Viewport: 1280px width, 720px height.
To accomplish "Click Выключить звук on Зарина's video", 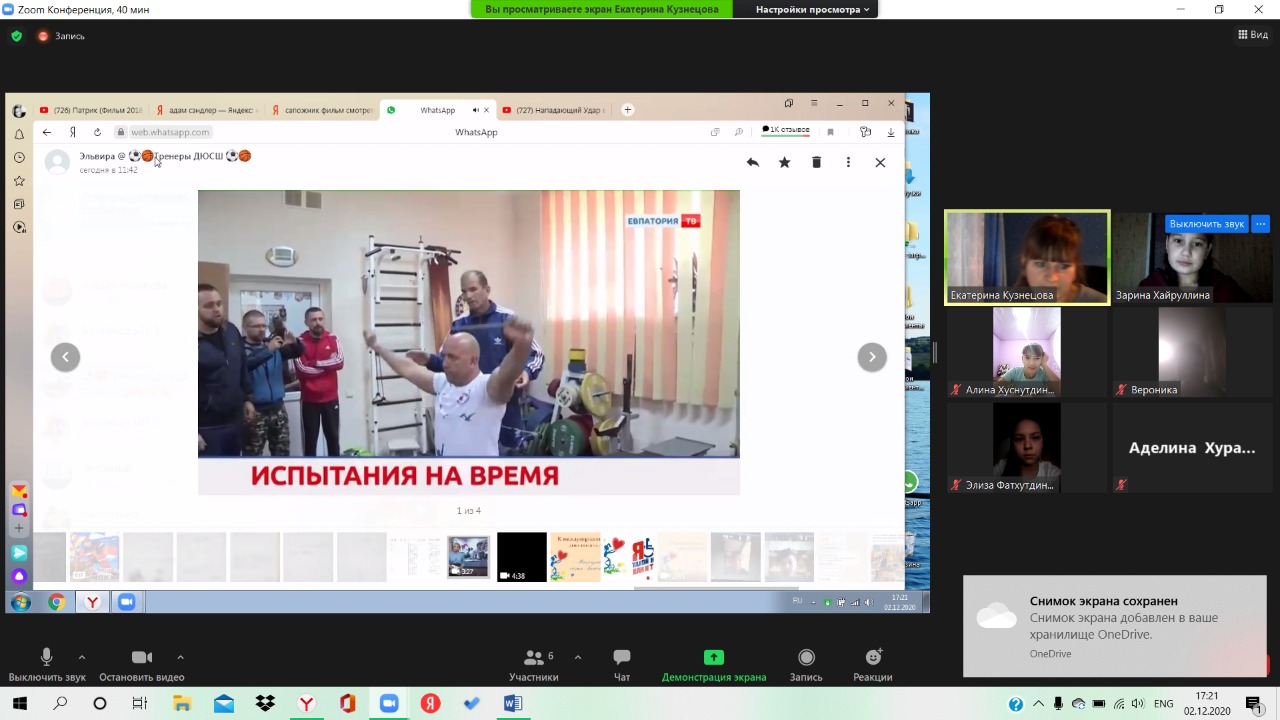I will click(1206, 224).
